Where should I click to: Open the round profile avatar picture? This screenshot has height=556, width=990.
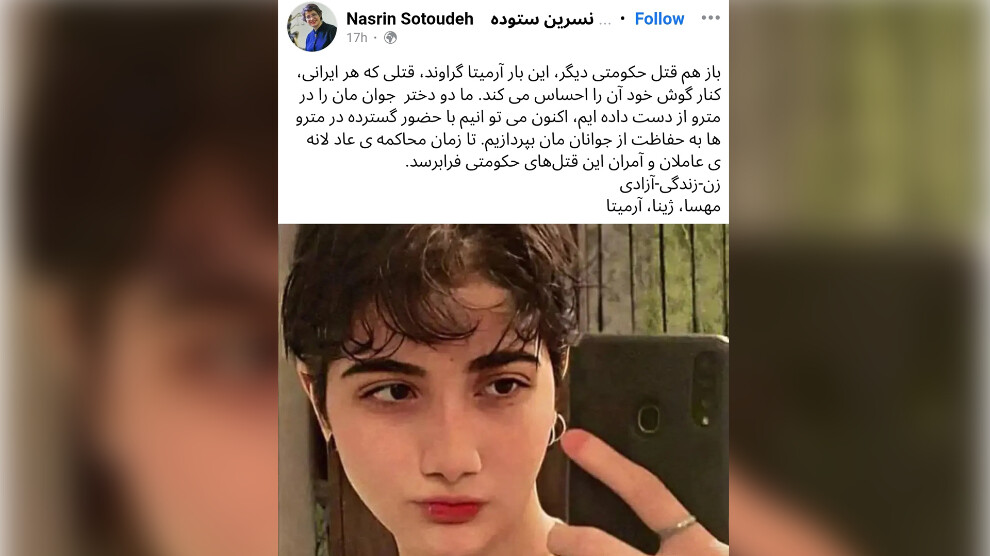312,26
